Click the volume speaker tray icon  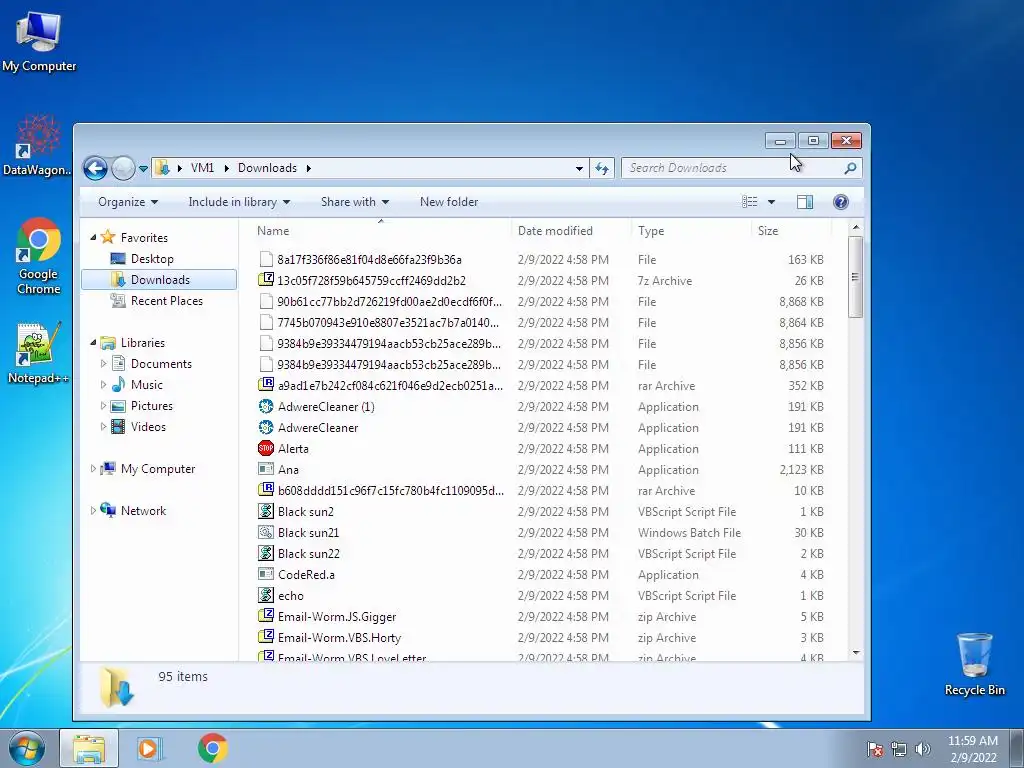pyautogui.click(x=923, y=749)
